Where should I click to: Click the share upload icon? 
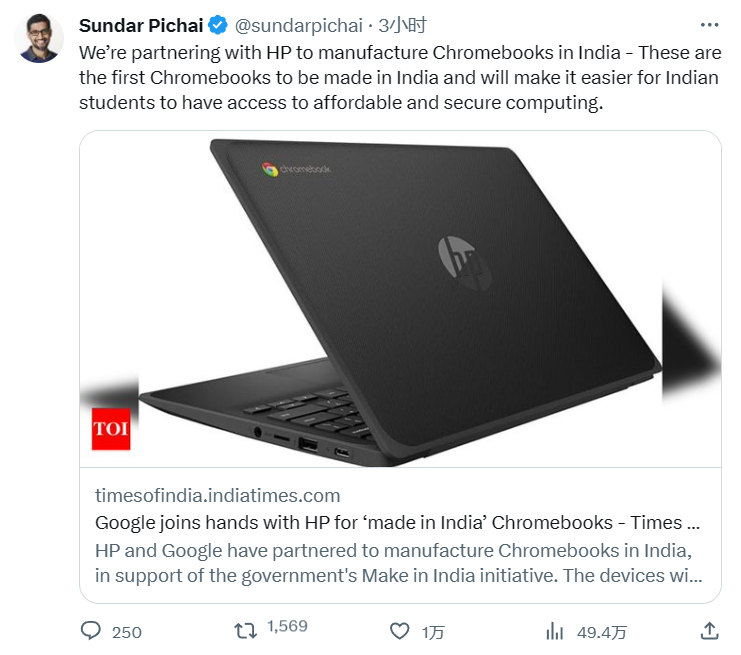click(709, 631)
